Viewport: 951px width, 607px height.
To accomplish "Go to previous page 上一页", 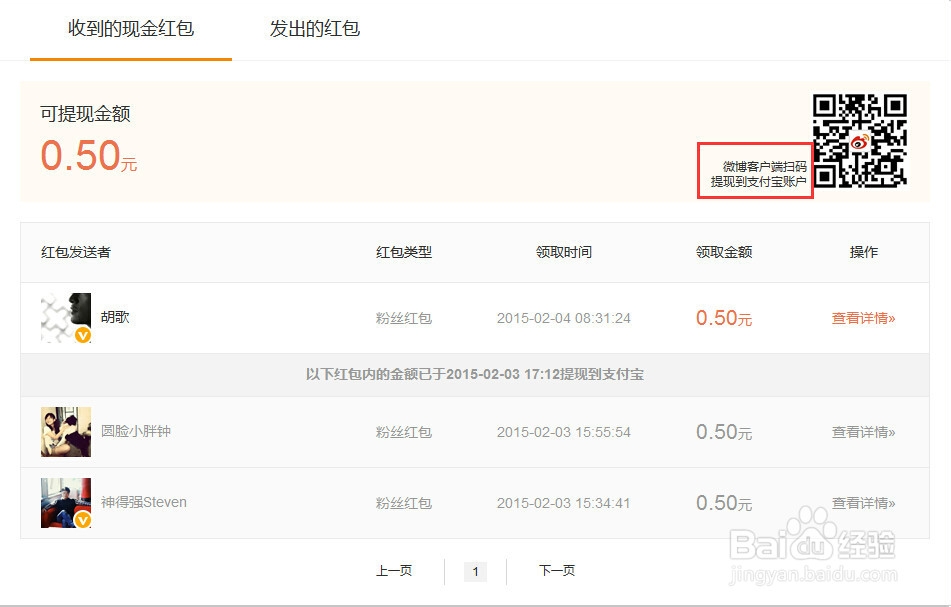I will click(x=394, y=571).
